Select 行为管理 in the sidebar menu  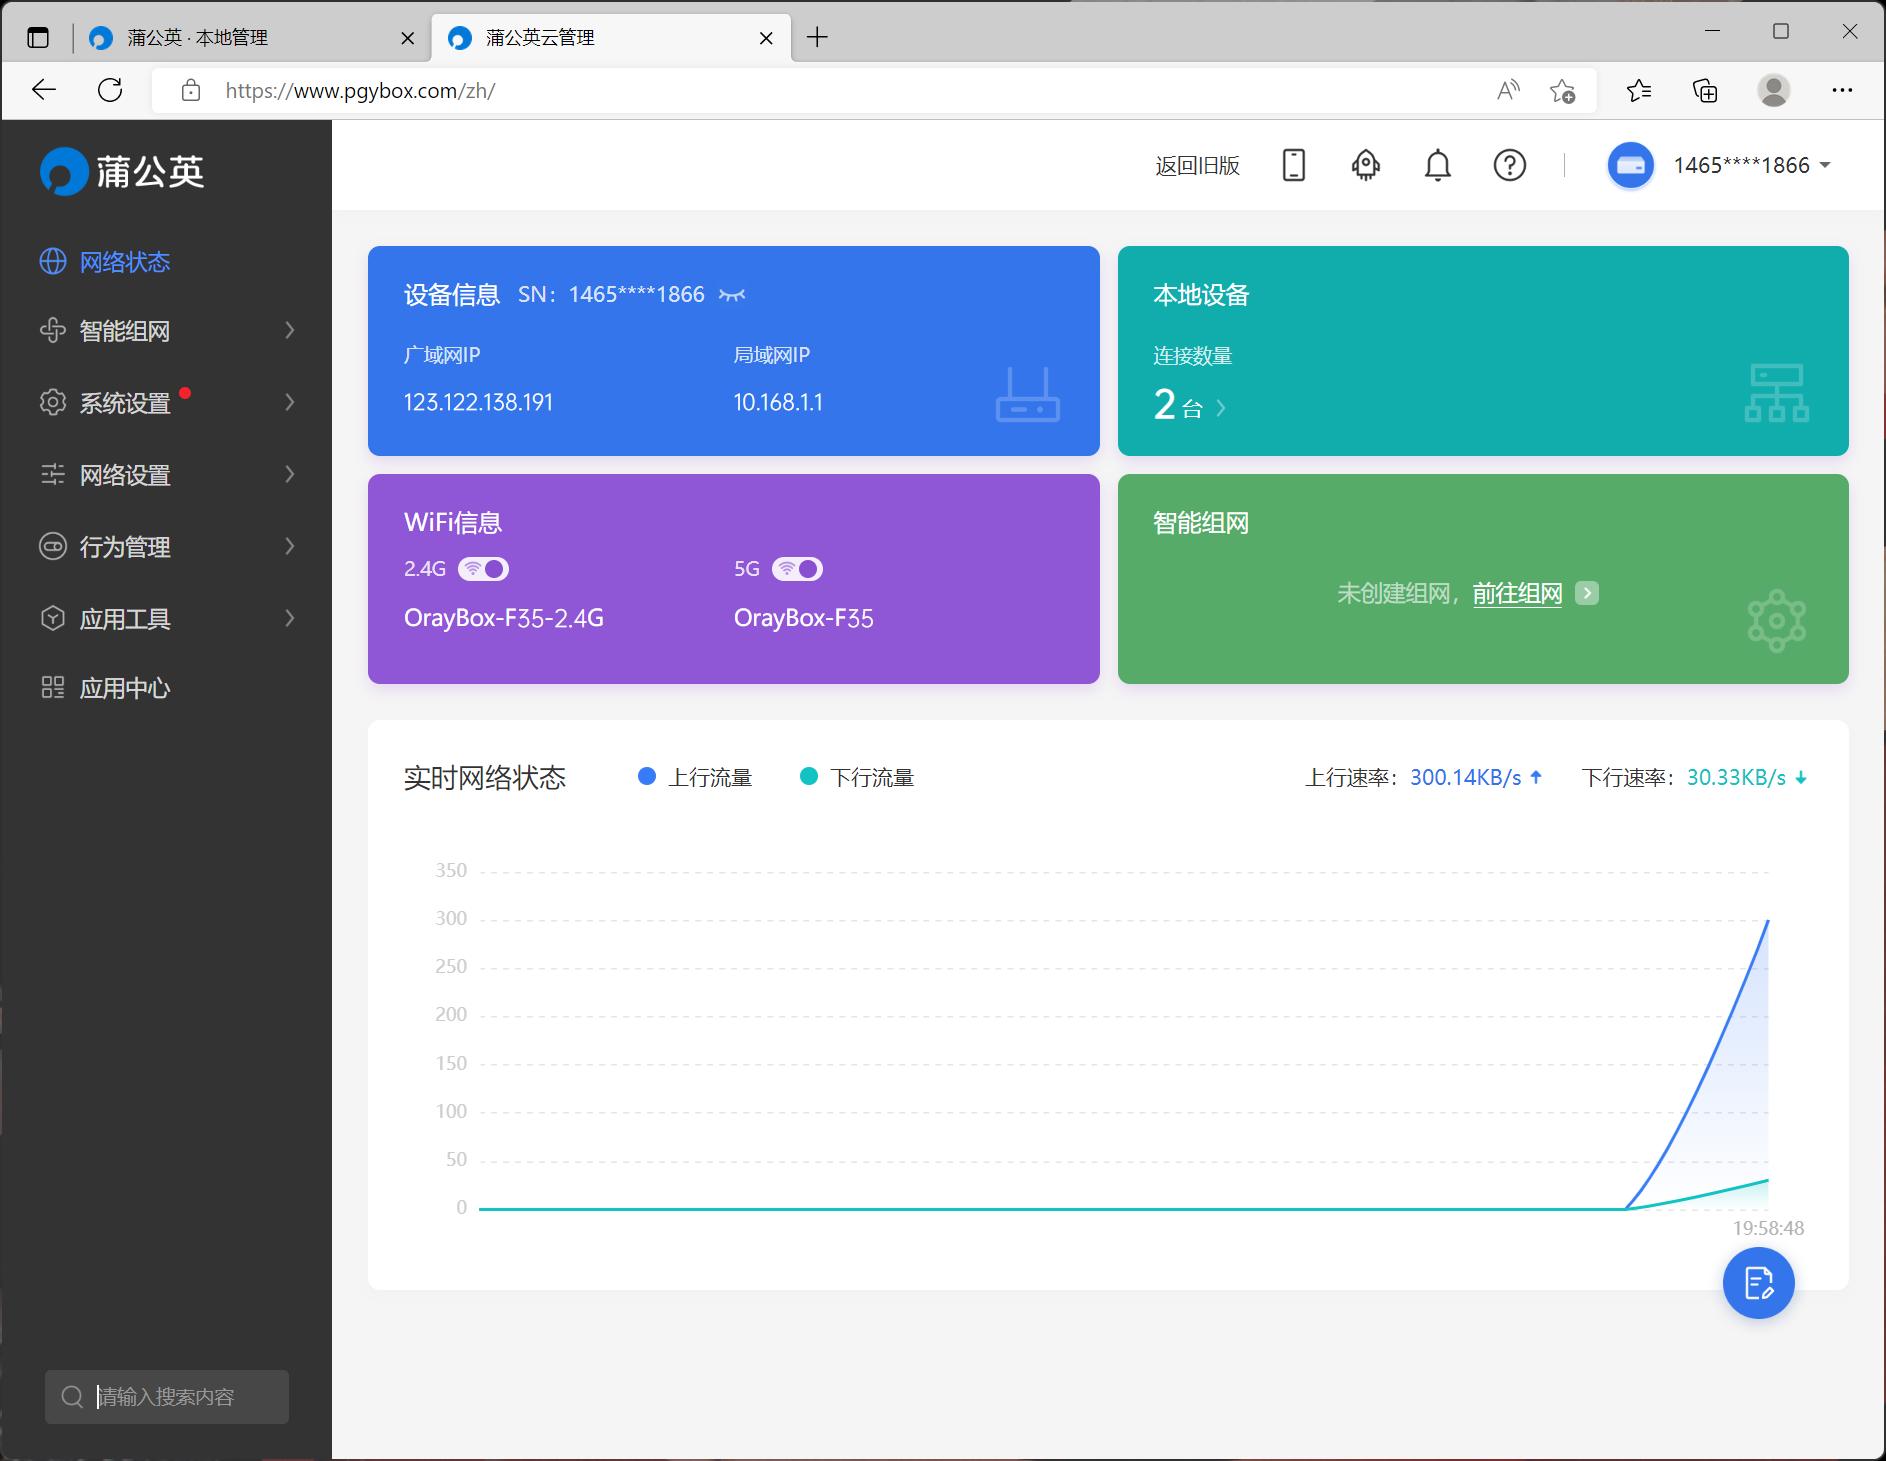click(124, 547)
